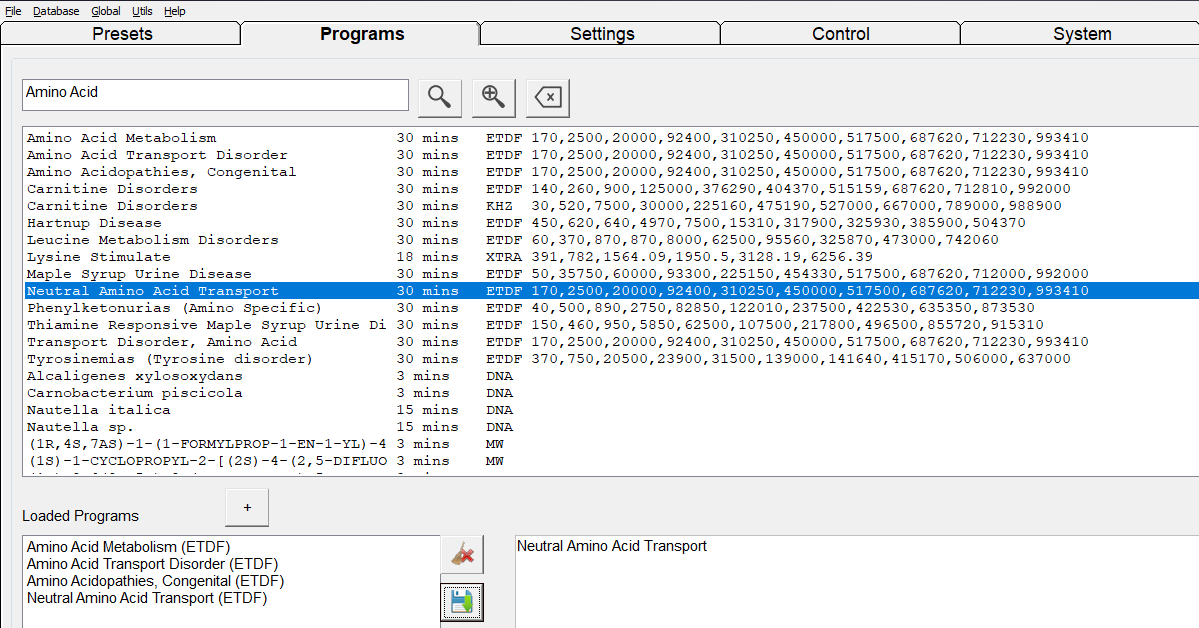Image resolution: width=1199 pixels, height=628 pixels.
Task: Open the File menu
Action: 13,11
